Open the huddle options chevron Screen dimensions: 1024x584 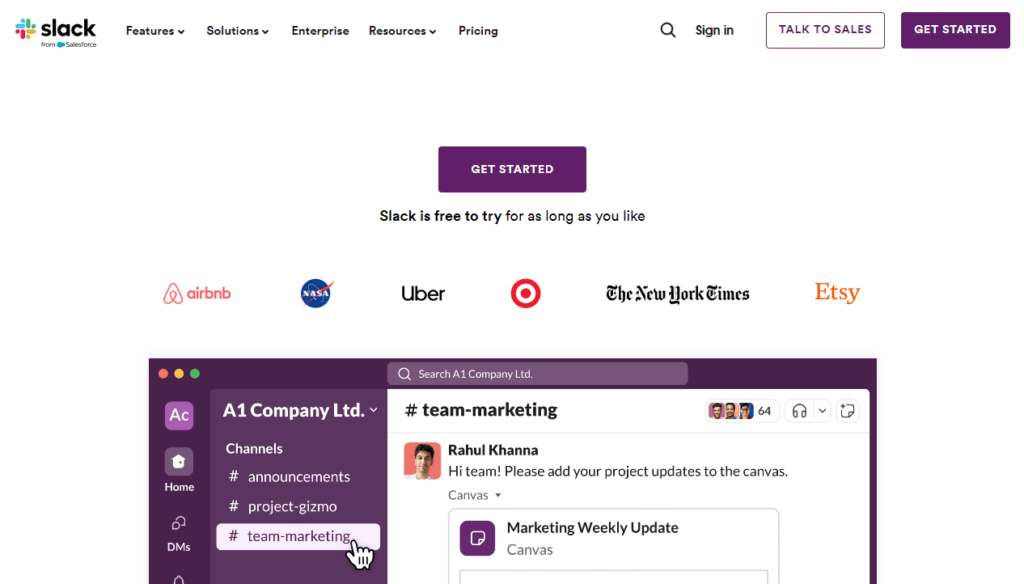click(822, 410)
